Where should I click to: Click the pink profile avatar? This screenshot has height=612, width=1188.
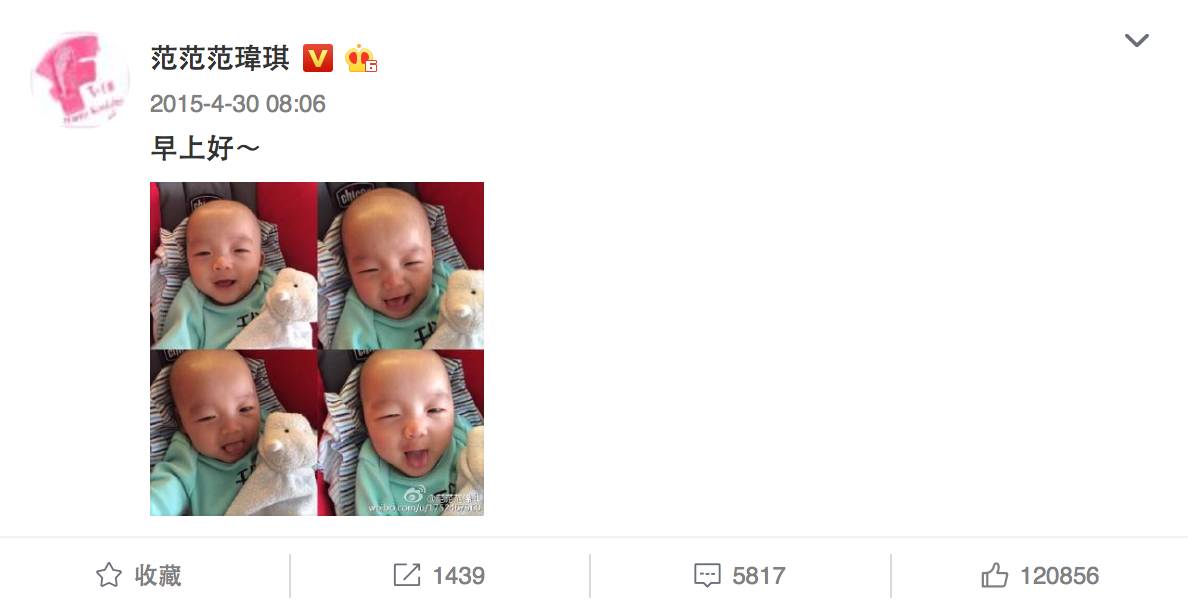click(x=80, y=80)
